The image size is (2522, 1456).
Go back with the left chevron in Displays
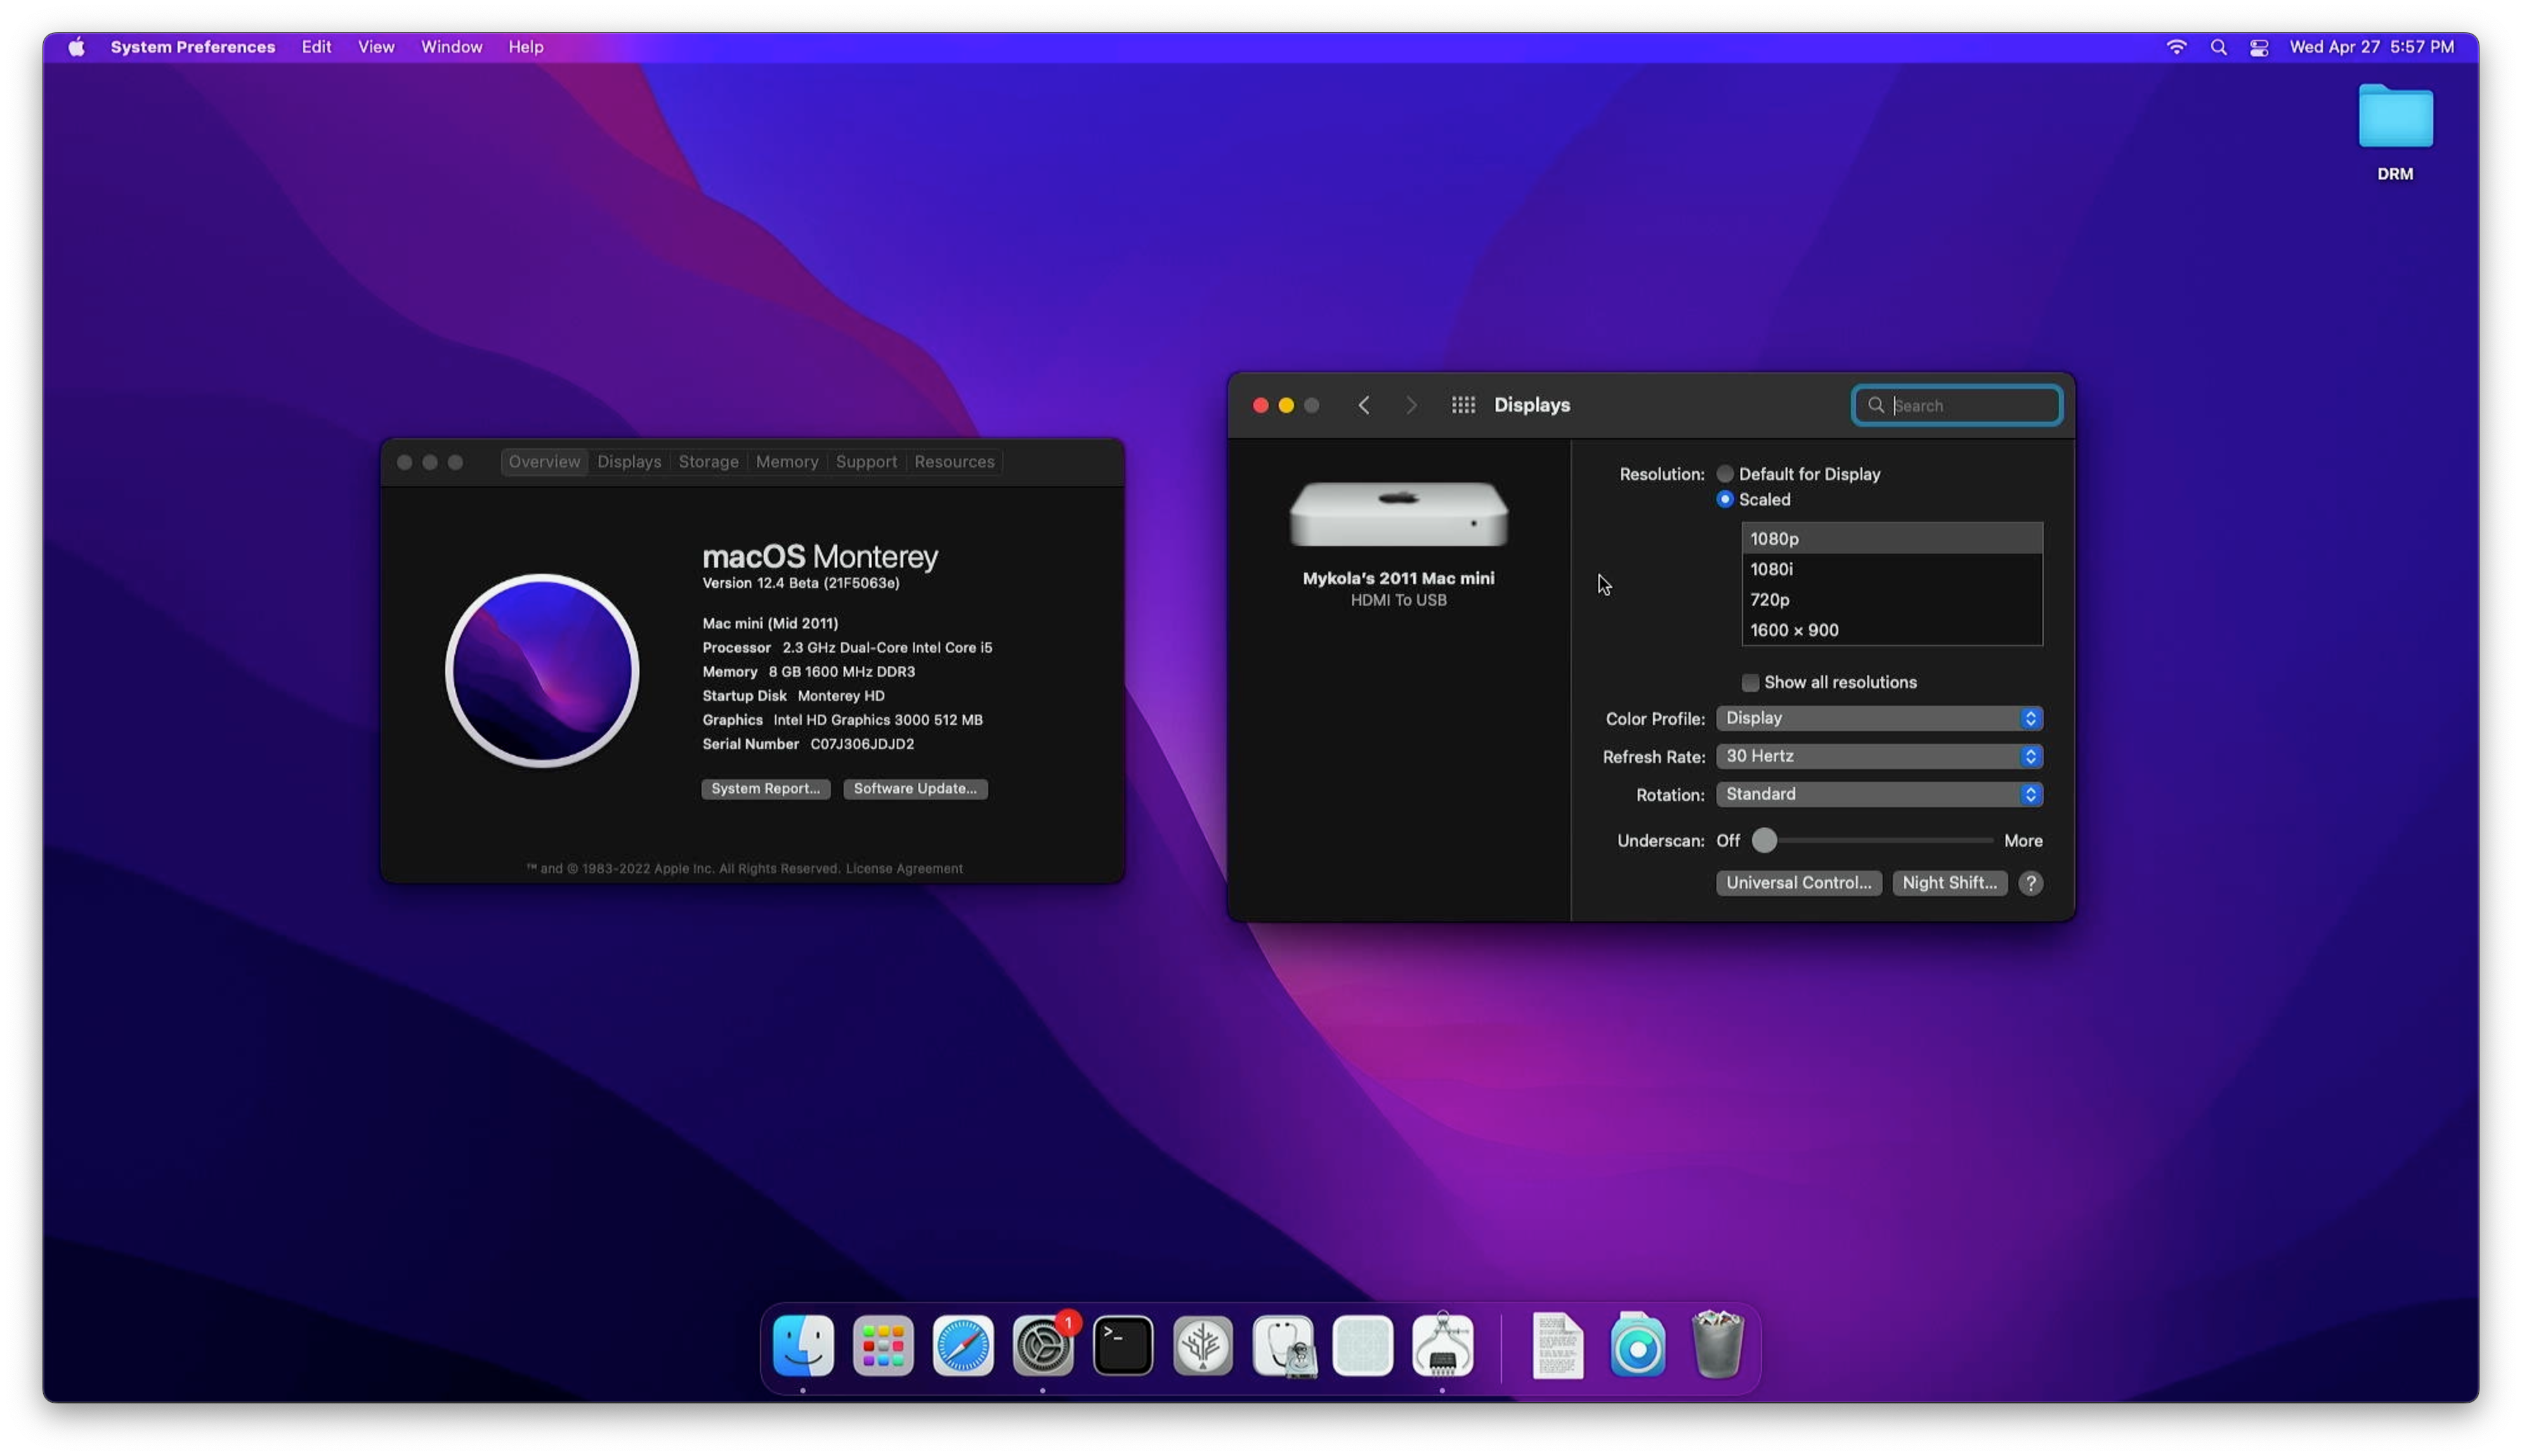click(x=1364, y=405)
